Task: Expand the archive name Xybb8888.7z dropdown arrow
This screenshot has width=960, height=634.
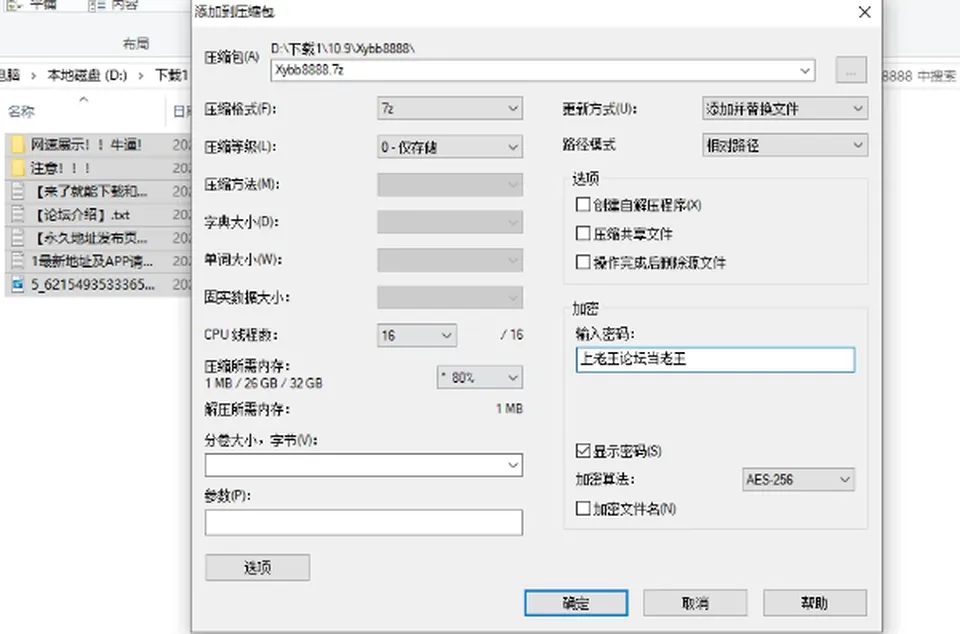Action: click(x=805, y=71)
